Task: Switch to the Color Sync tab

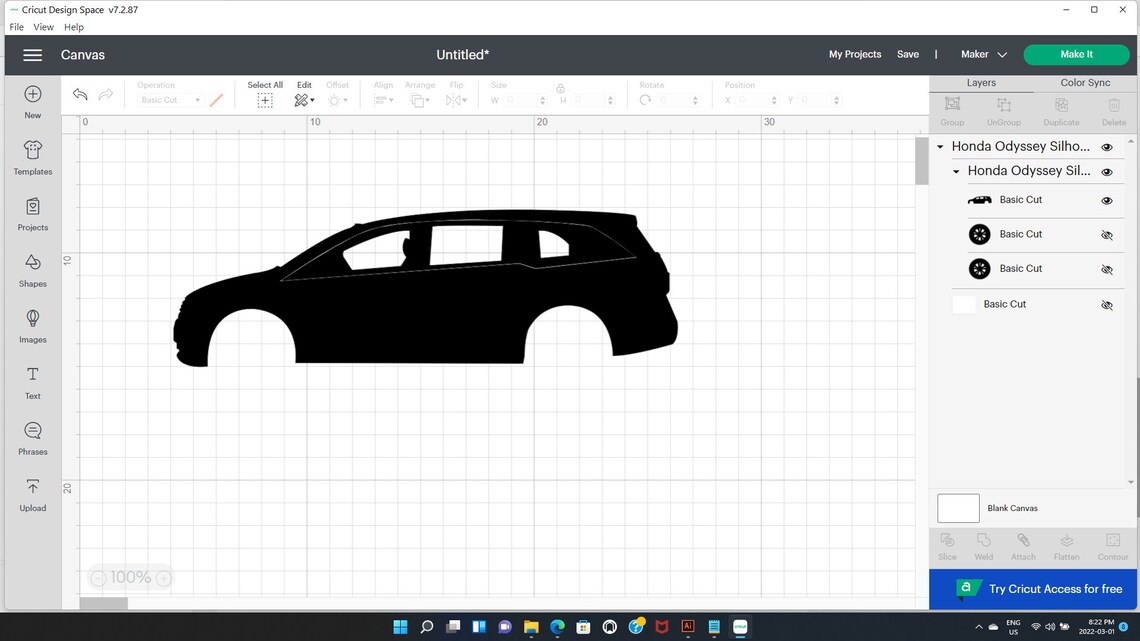Action: [x=1086, y=82]
